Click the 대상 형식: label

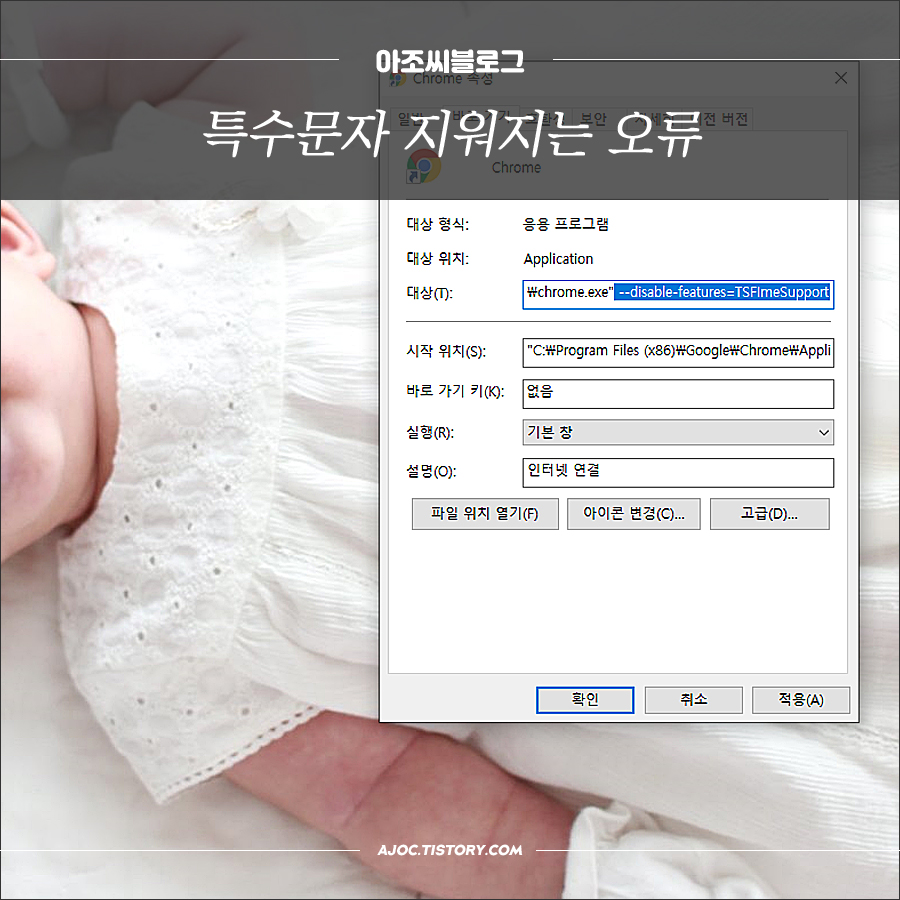(437, 224)
